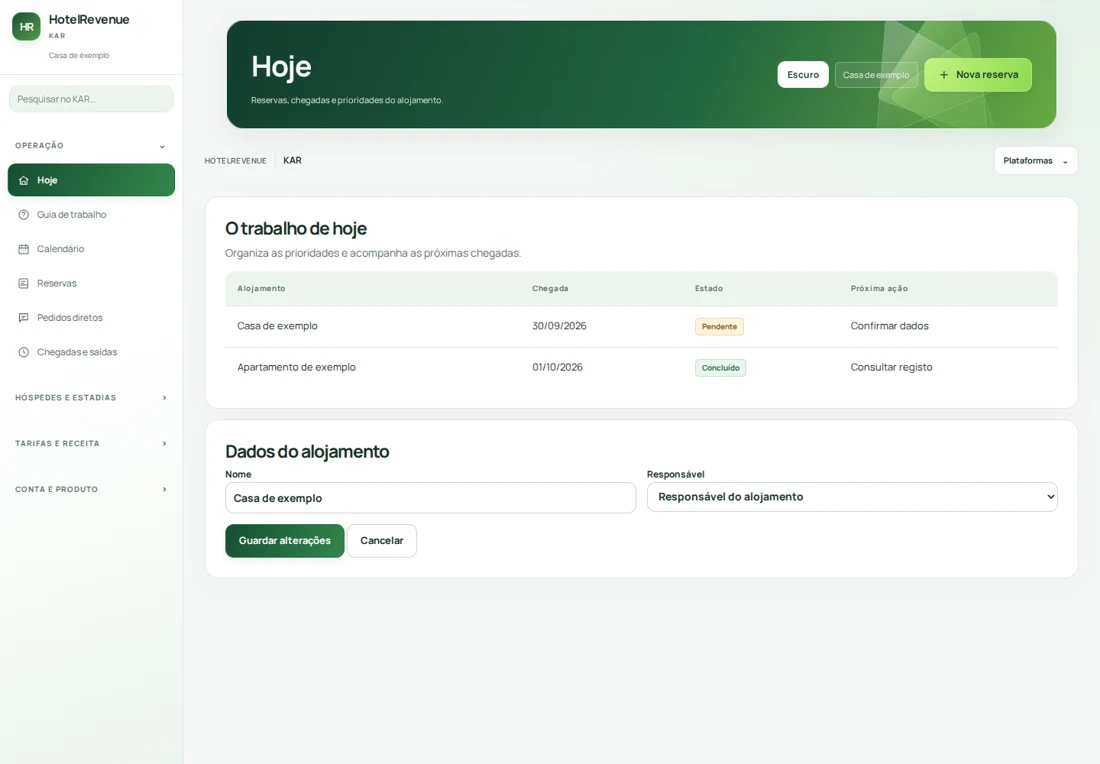Open the Plataformas dropdown
Image resolution: width=1100 pixels, height=764 pixels.
(x=1035, y=161)
